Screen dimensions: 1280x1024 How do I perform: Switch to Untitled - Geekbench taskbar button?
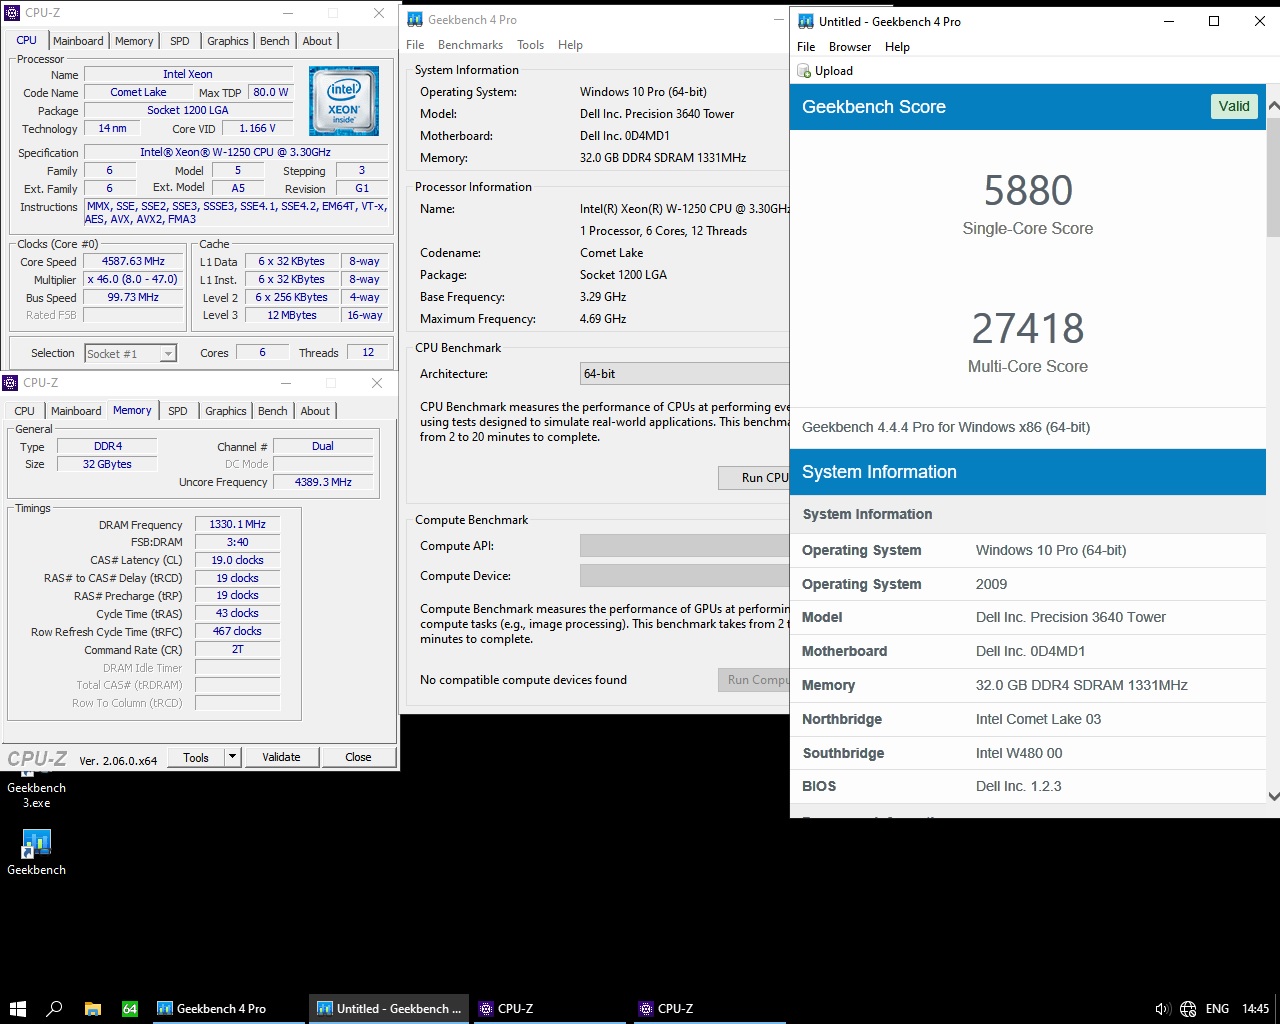coord(389,1008)
